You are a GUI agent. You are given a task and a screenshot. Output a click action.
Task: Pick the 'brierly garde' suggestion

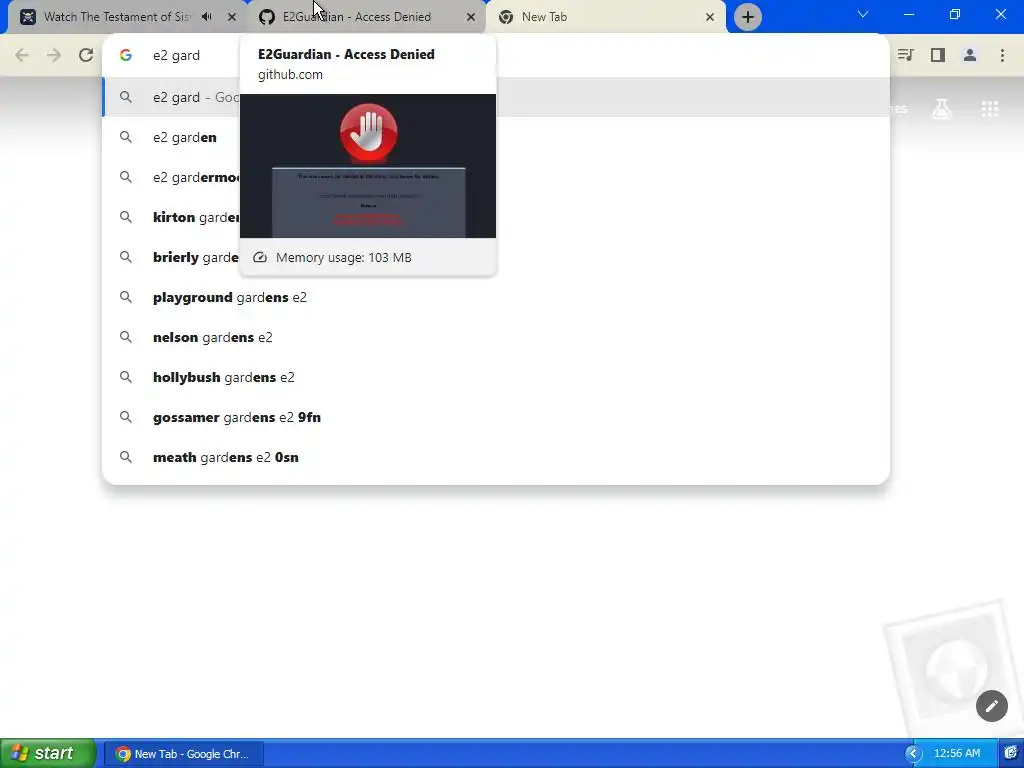click(x=496, y=257)
